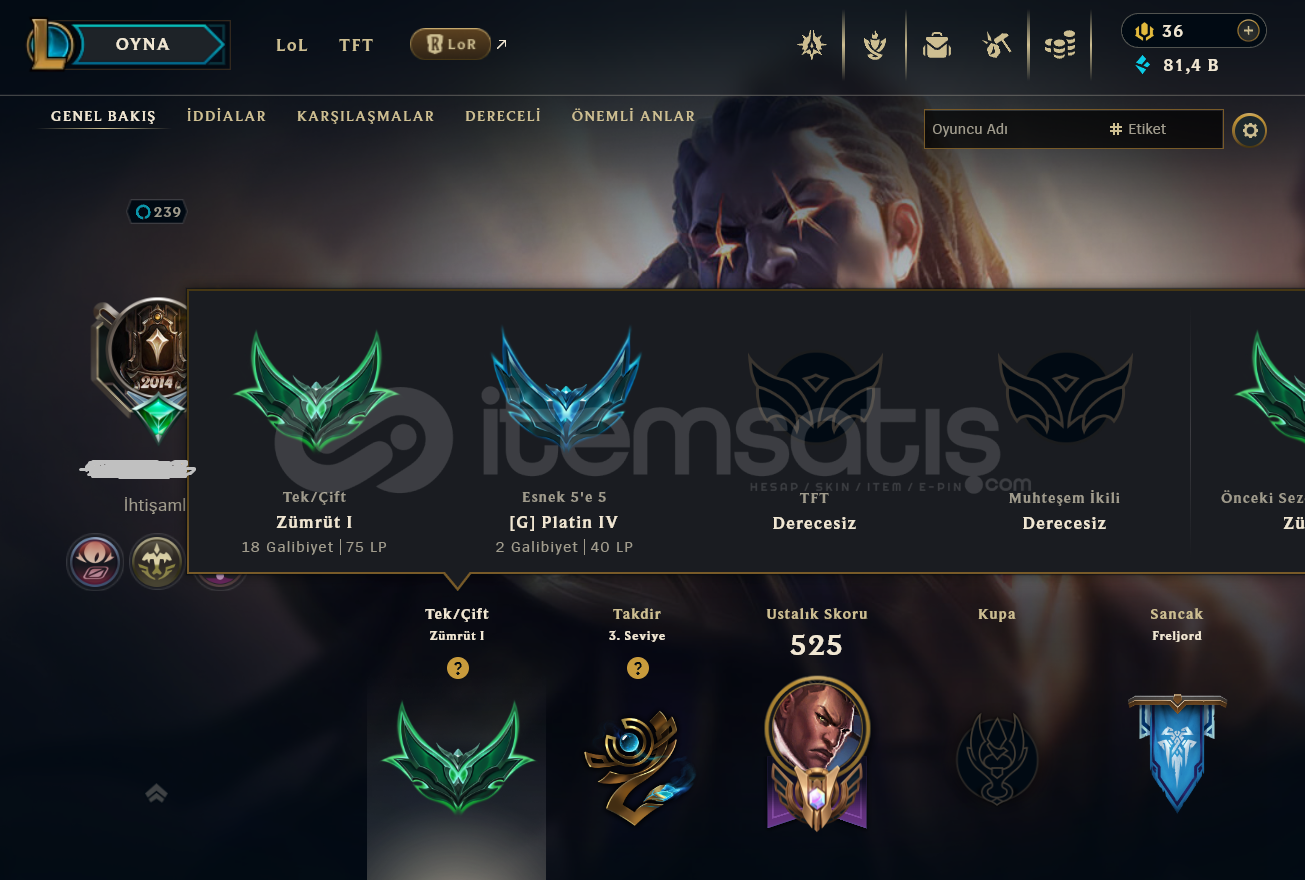Click the Oyuncu Adı search field

(x=1010, y=129)
